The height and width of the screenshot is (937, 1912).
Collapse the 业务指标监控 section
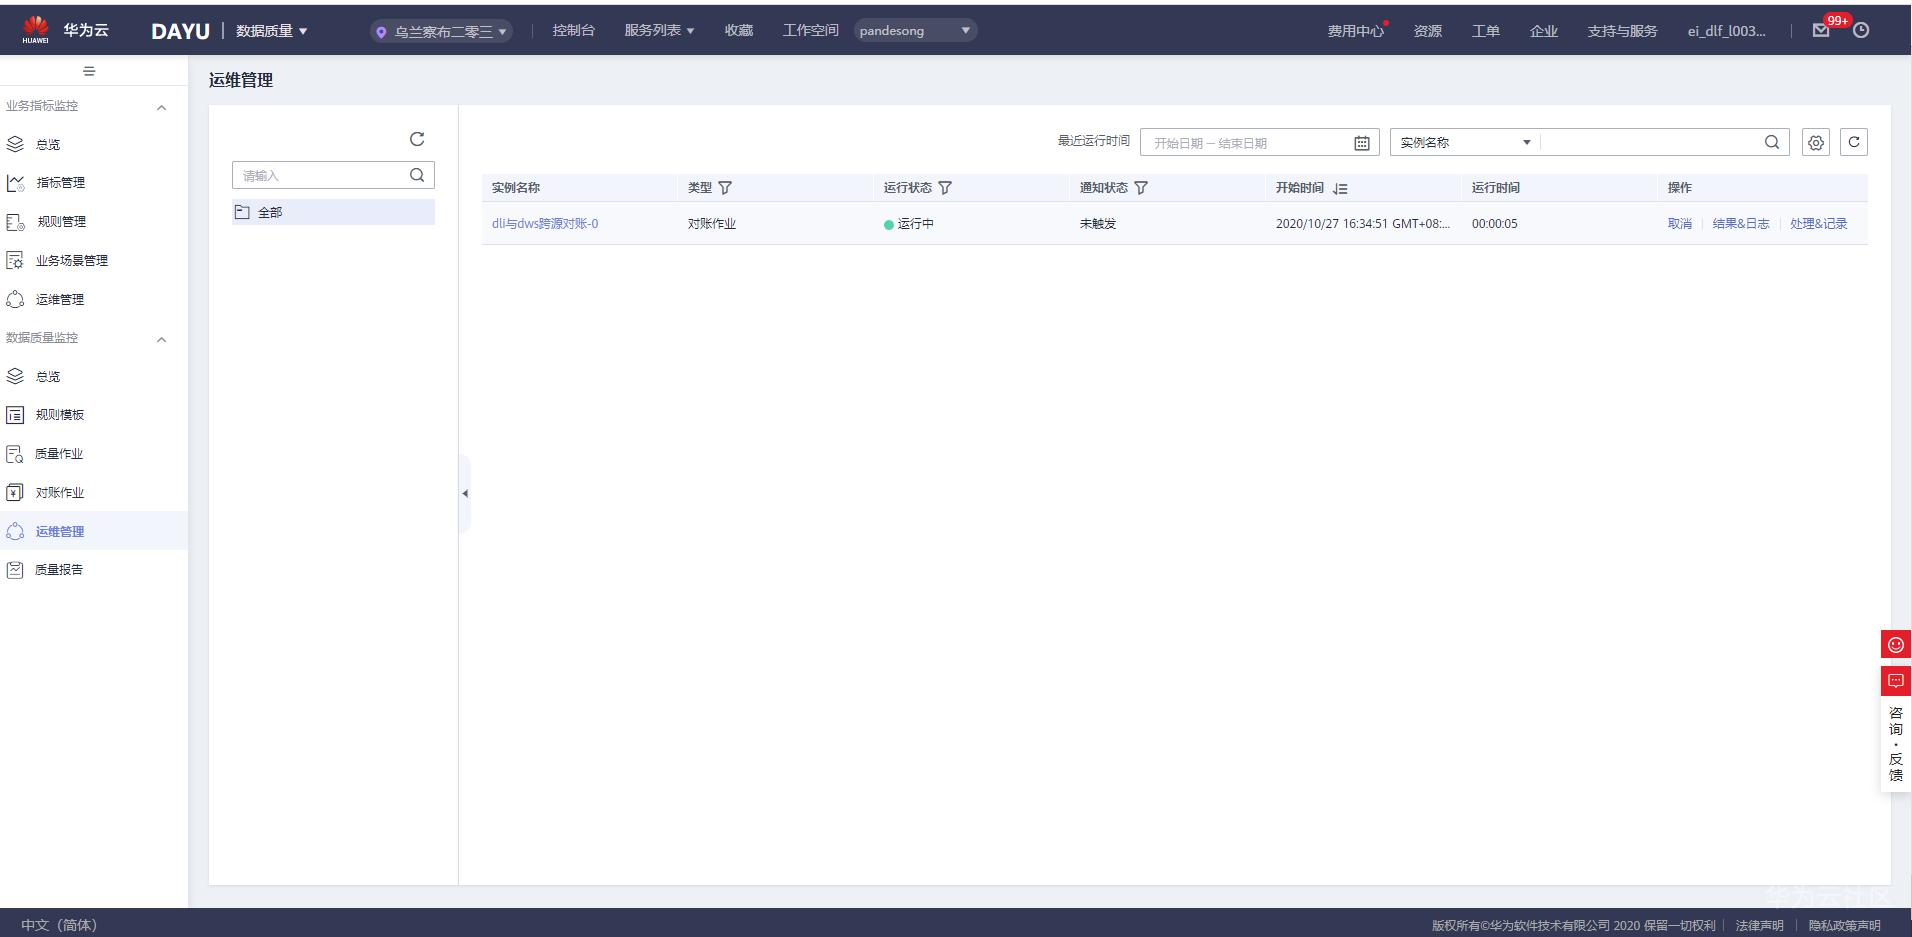click(x=161, y=107)
